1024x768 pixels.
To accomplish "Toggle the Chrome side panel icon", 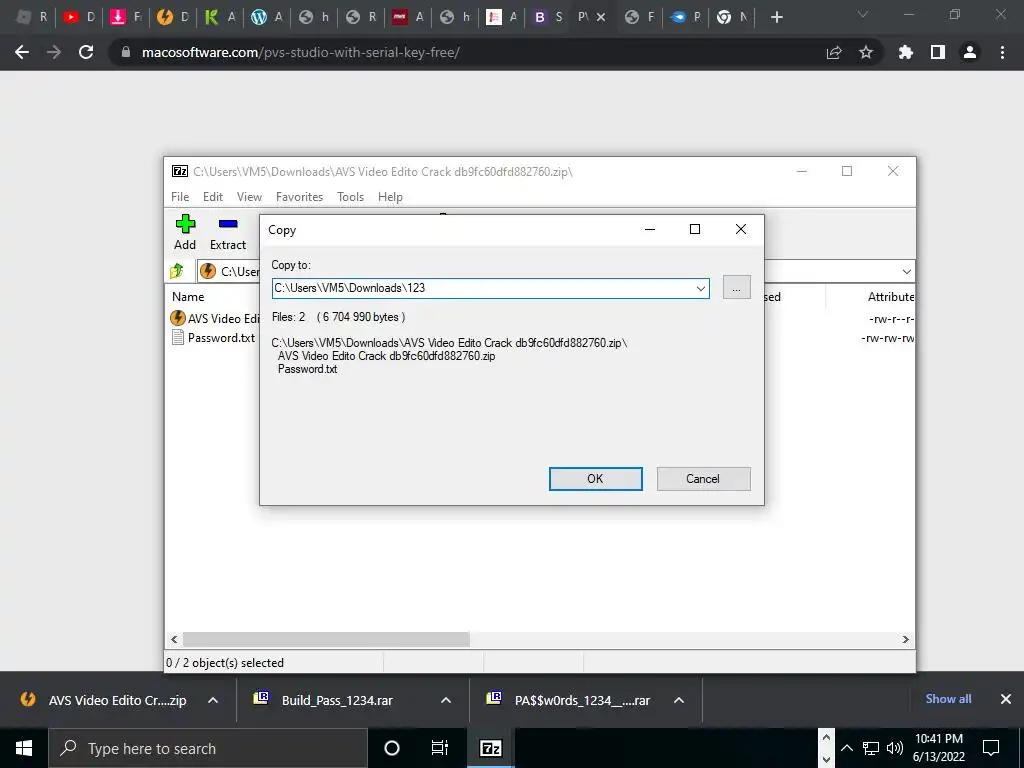I will tap(938, 52).
